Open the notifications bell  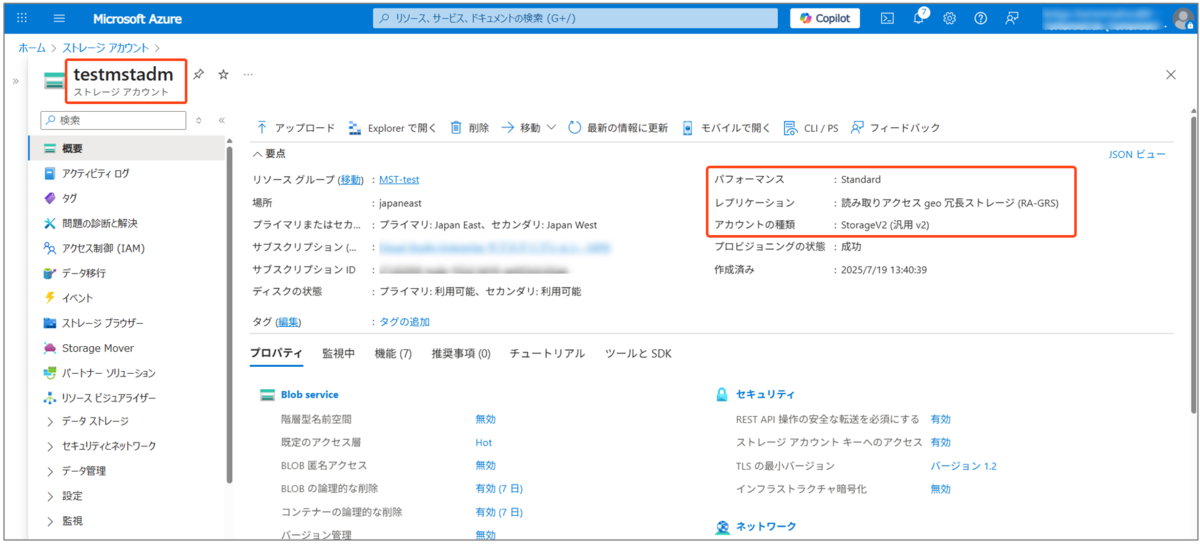[919, 18]
